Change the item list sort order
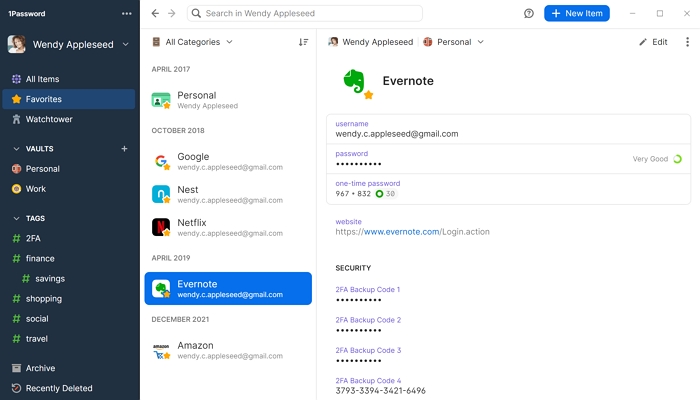Viewport: 700px width, 400px height. point(304,42)
